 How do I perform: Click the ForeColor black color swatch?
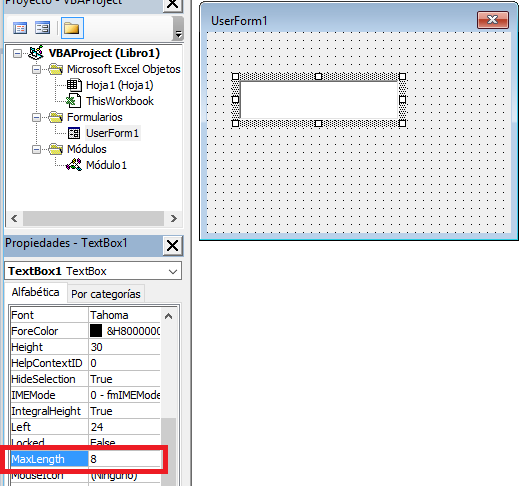pyautogui.click(x=96, y=331)
